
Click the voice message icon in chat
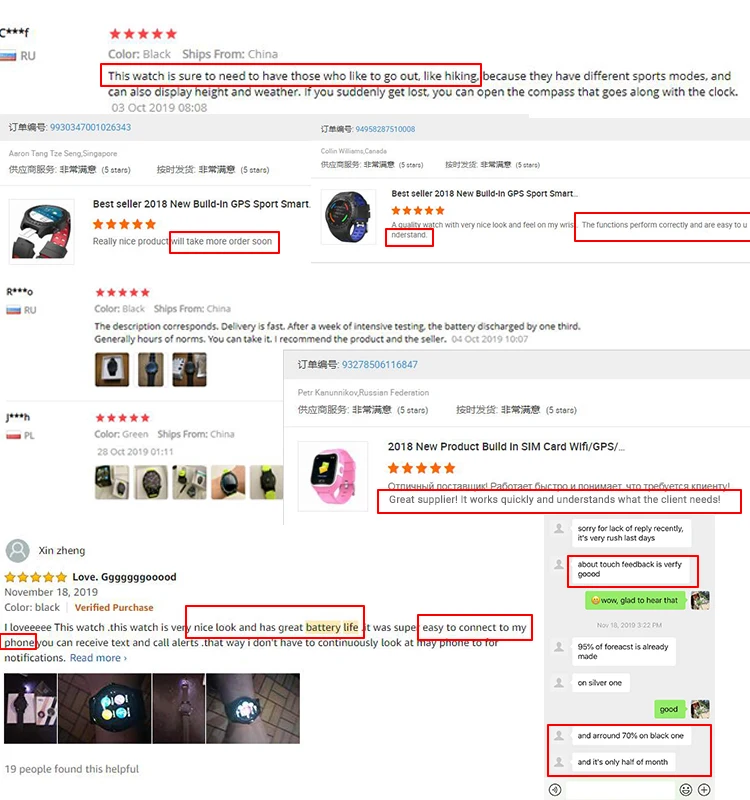[x=555, y=790]
